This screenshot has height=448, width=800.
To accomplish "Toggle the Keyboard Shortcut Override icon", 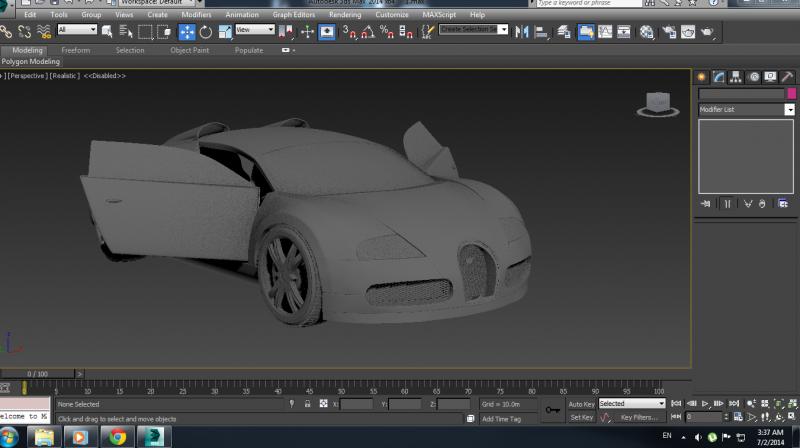I will click(327, 32).
